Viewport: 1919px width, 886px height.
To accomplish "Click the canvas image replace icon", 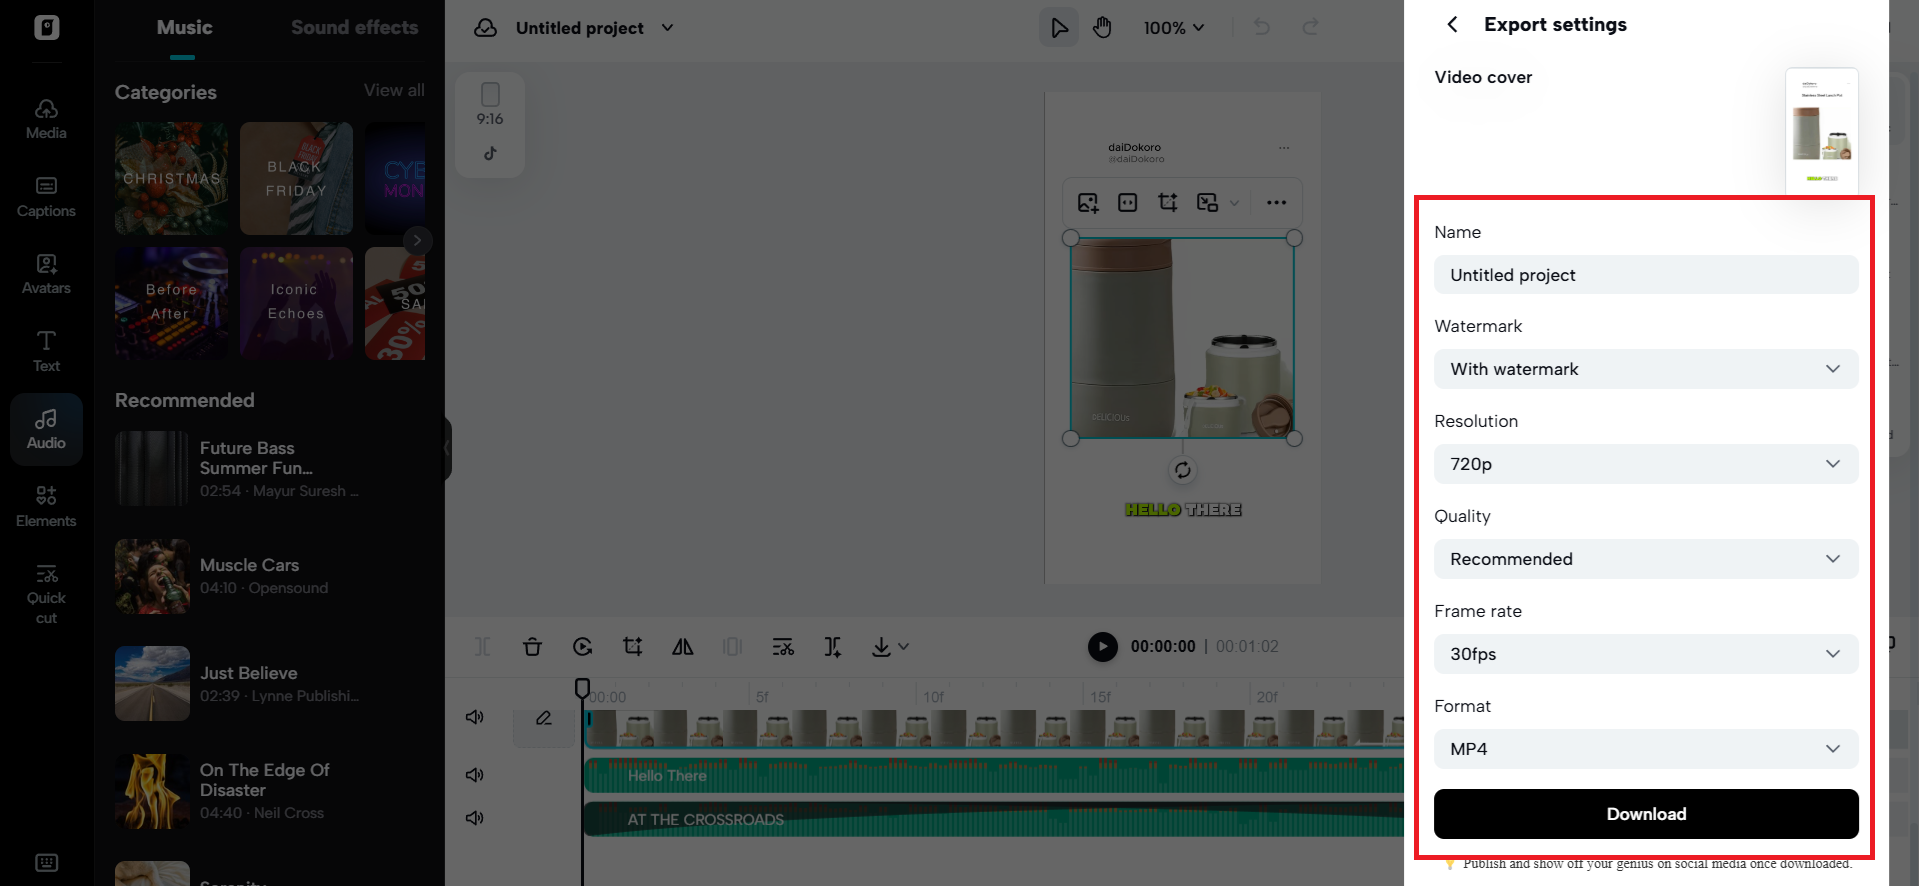I will point(1088,202).
